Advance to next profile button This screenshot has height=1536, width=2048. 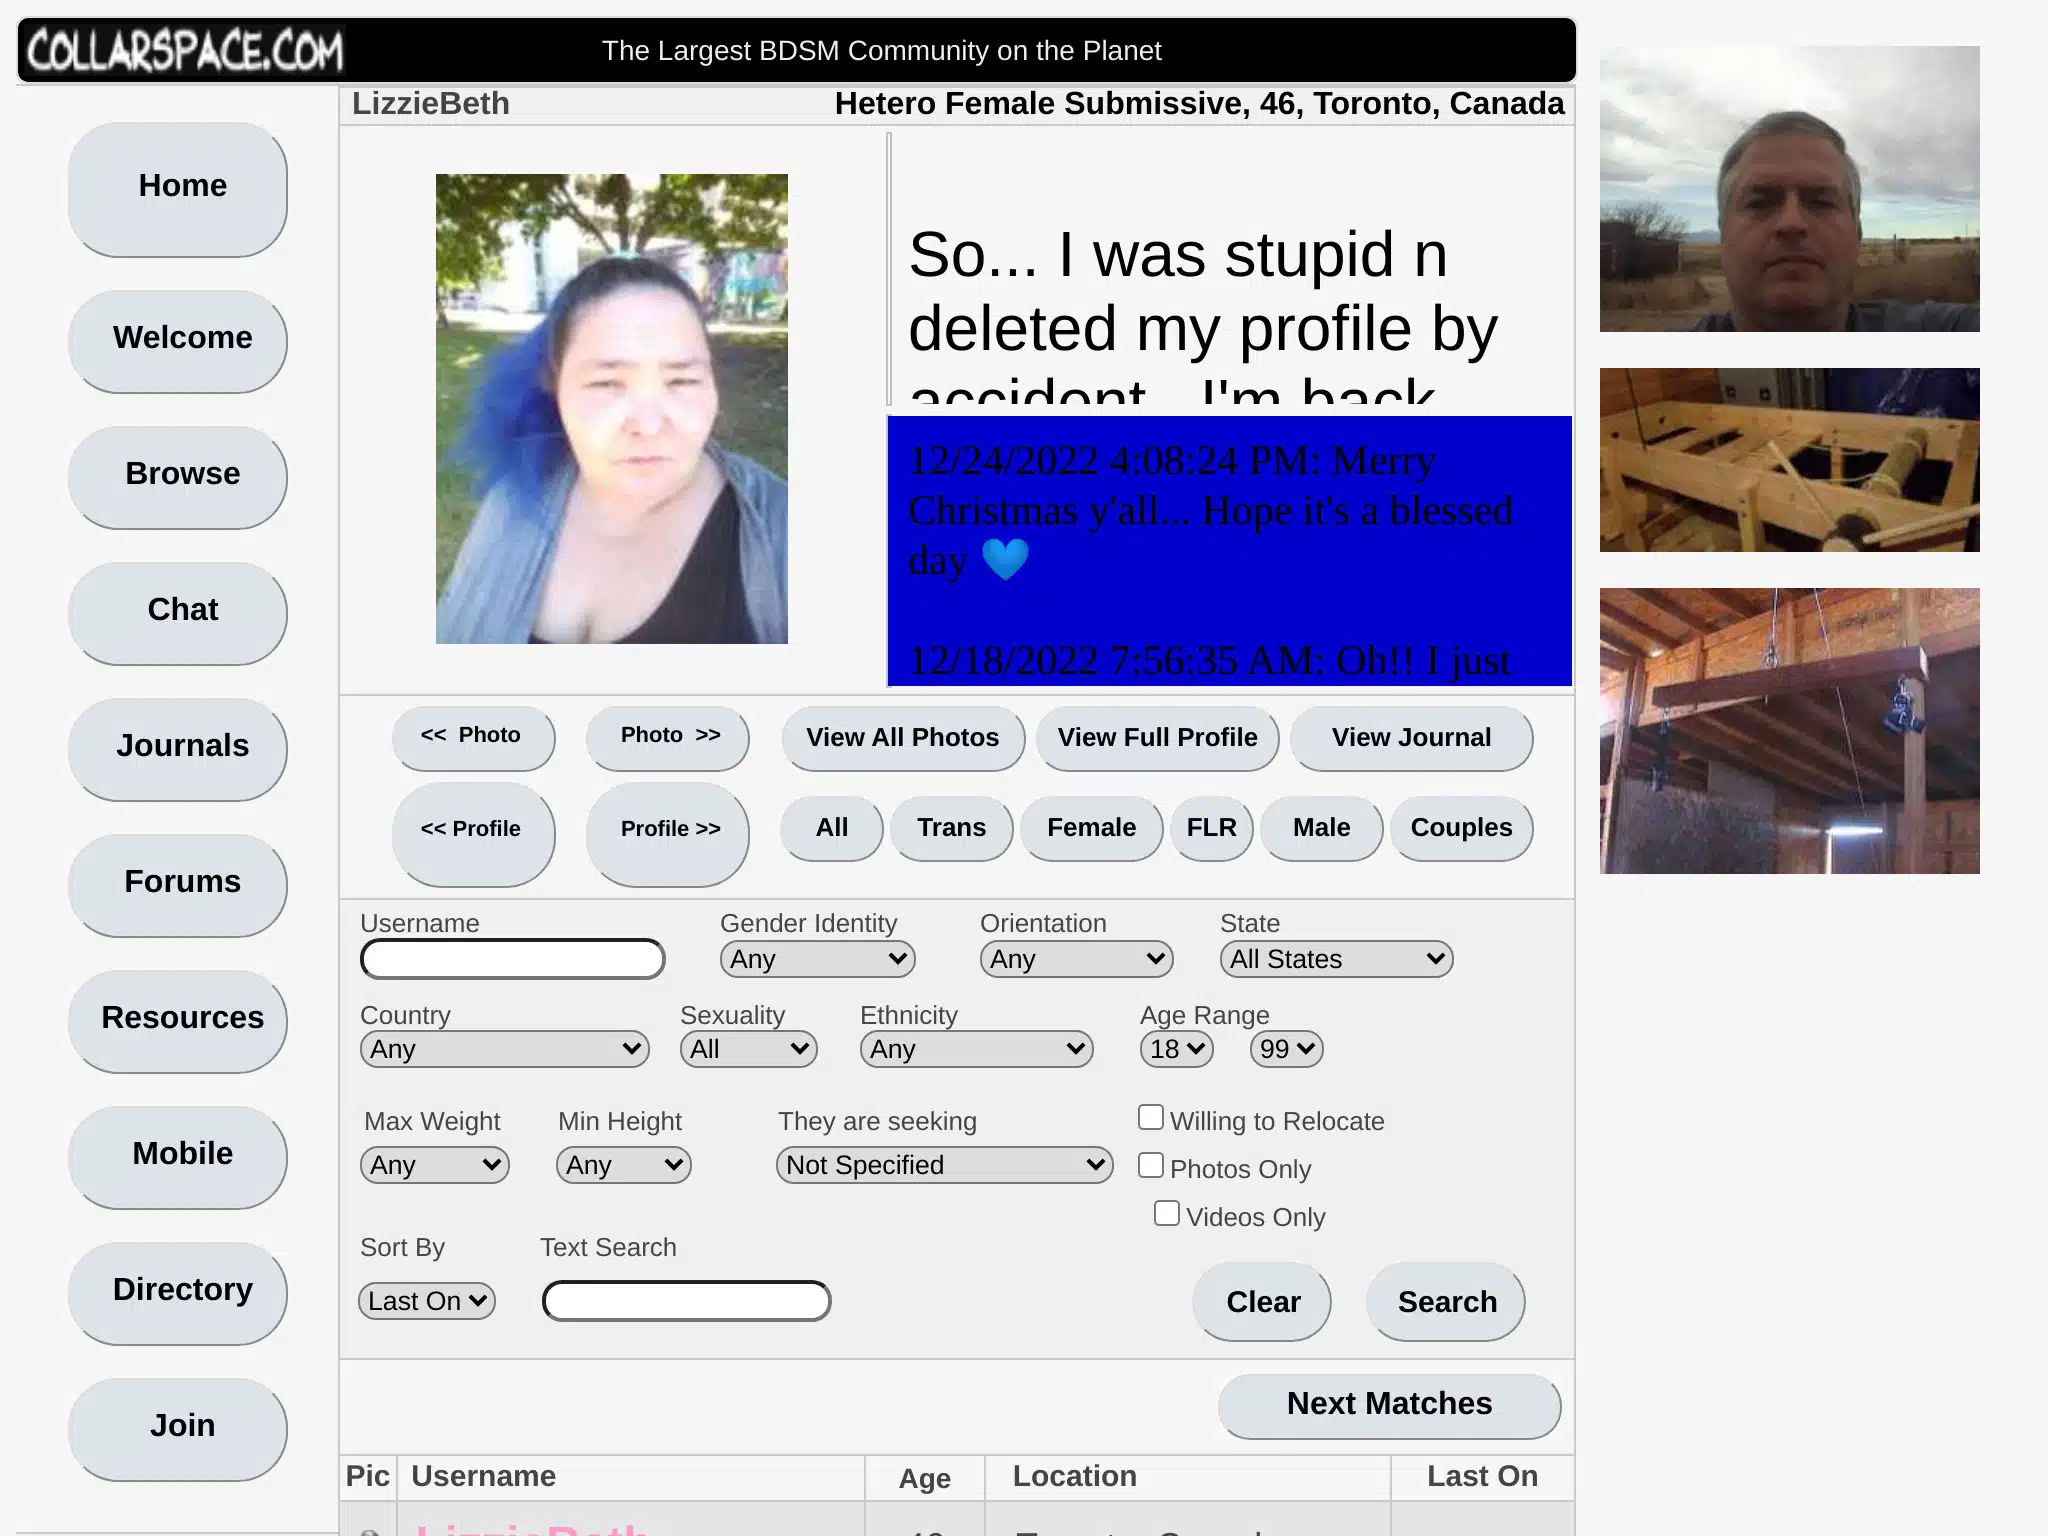pyautogui.click(x=668, y=831)
